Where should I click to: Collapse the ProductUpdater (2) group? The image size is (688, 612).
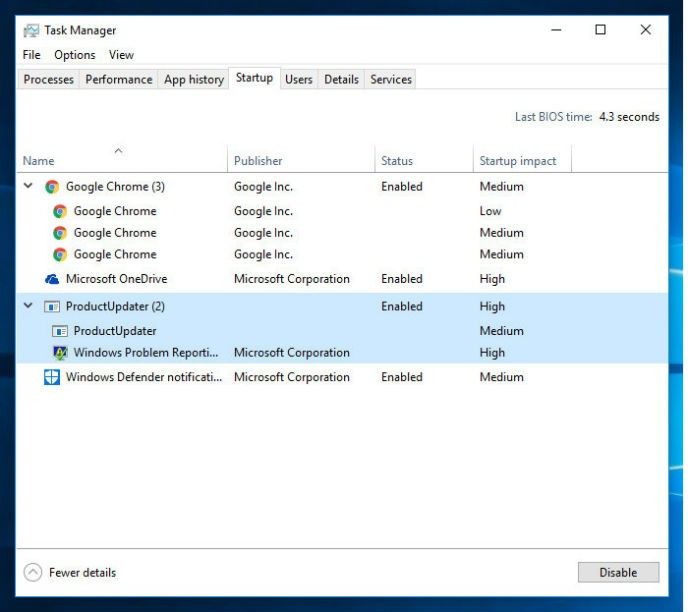pyautogui.click(x=29, y=307)
